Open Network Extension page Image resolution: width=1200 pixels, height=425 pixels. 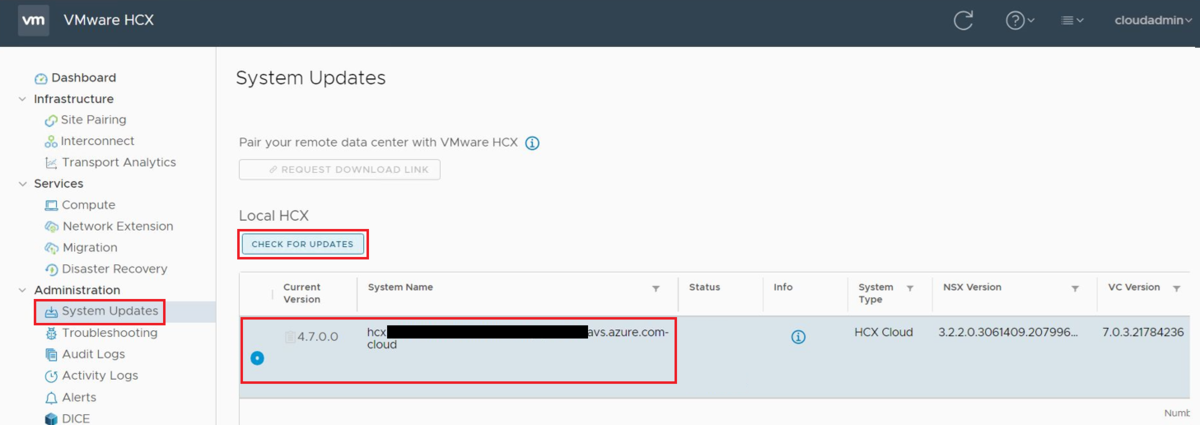point(118,226)
